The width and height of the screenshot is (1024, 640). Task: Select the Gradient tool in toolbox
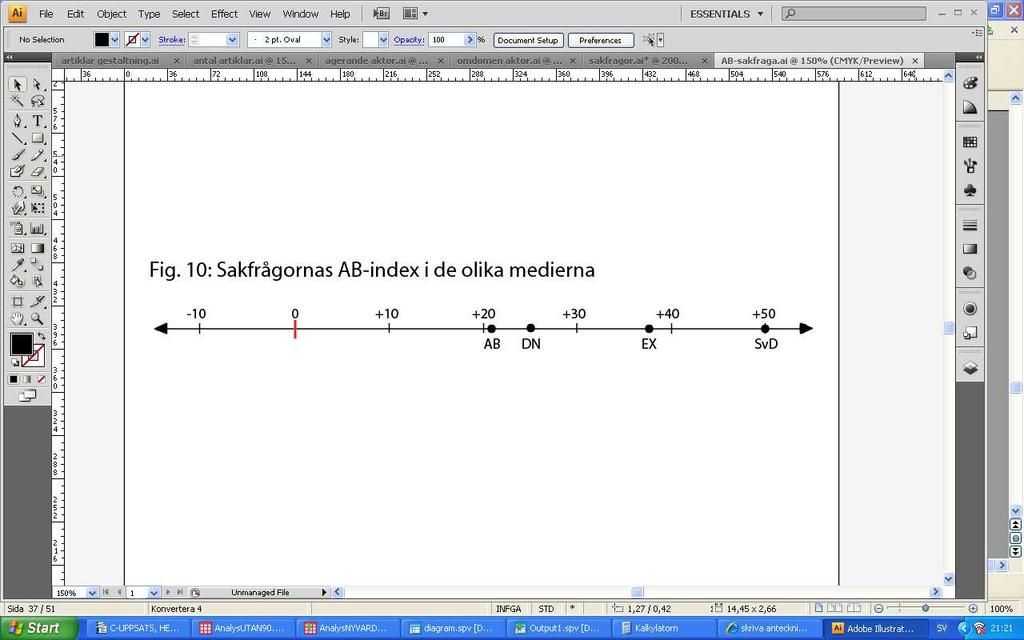37,248
